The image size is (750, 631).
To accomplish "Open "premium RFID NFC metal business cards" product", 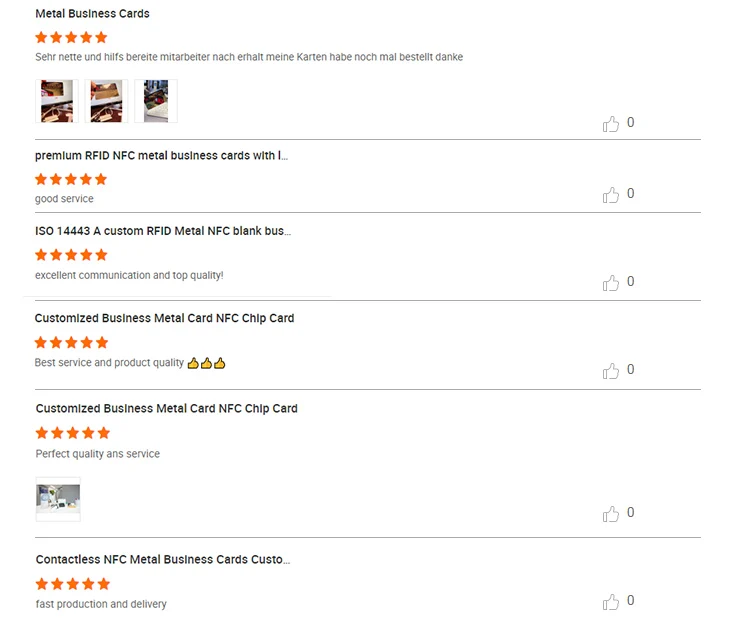I will 162,155.
